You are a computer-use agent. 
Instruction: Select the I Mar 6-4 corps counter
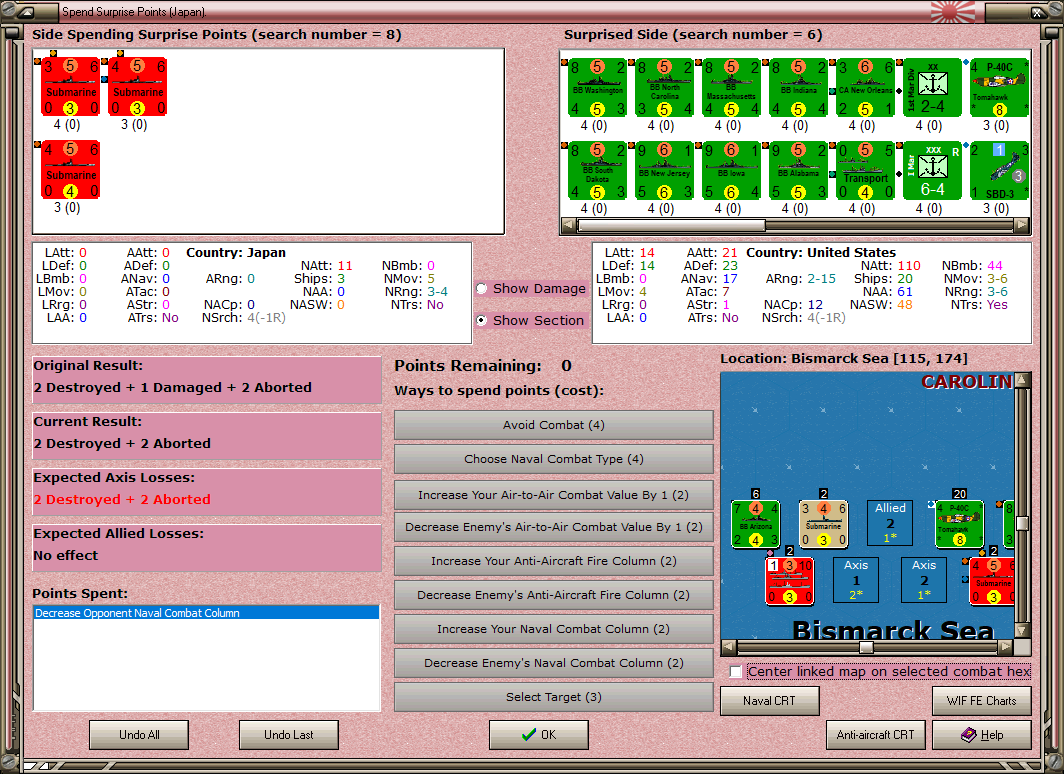(933, 171)
